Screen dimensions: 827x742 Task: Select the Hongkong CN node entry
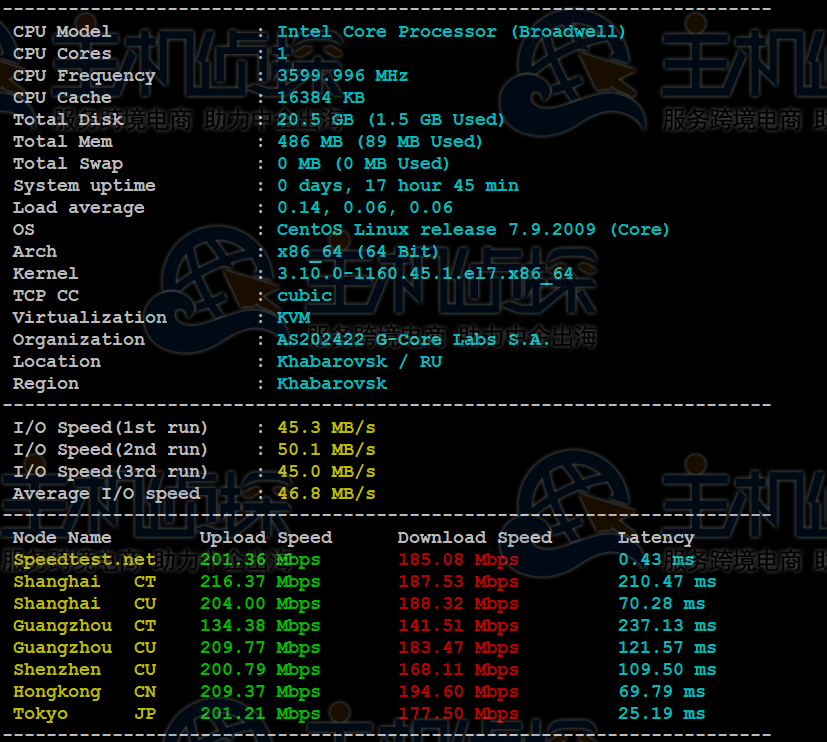(x=78, y=691)
